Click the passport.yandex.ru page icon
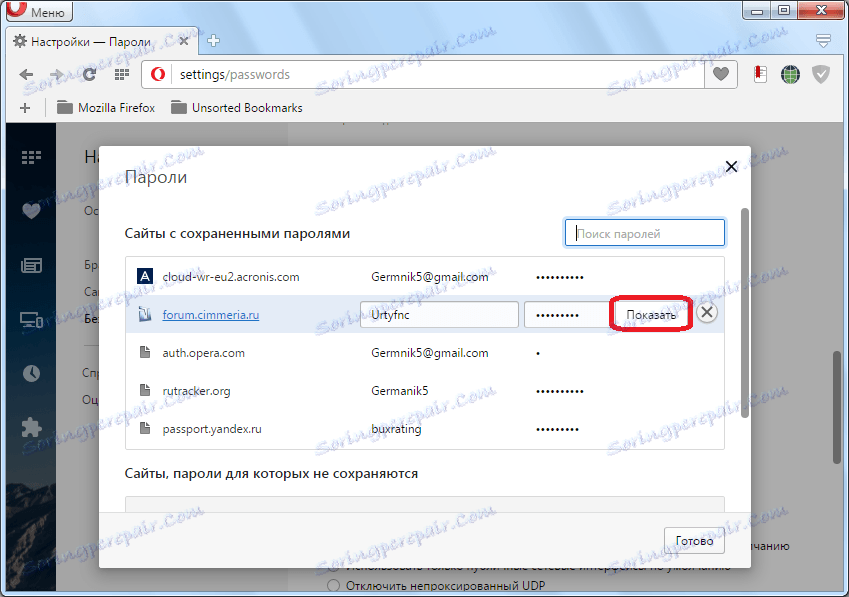The height and width of the screenshot is (597, 849). pyautogui.click(x=145, y=428)
